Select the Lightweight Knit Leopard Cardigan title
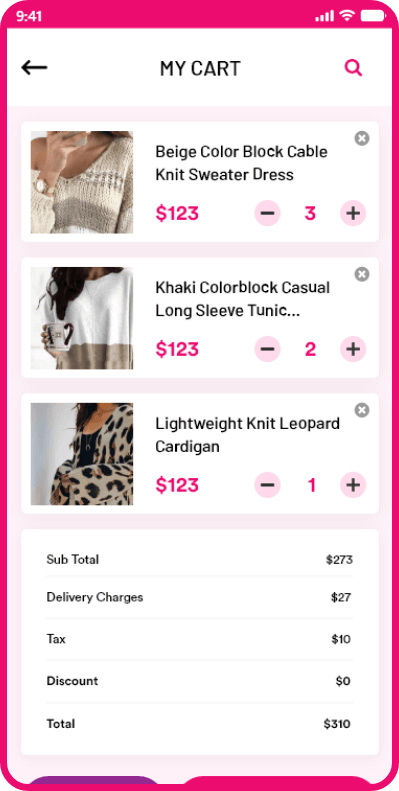Screen dimensions: 399x791 point(248,435)
